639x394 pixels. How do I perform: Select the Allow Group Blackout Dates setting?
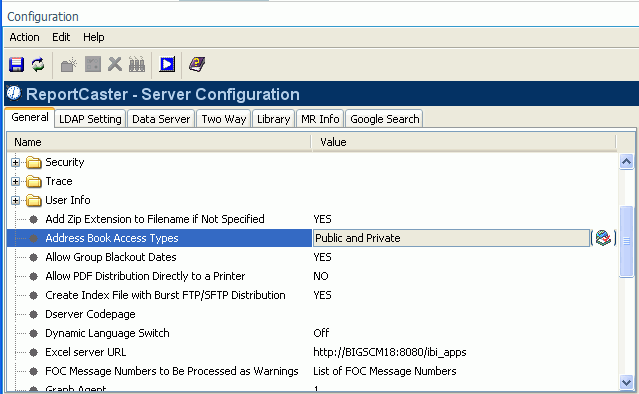coord(111,257)
